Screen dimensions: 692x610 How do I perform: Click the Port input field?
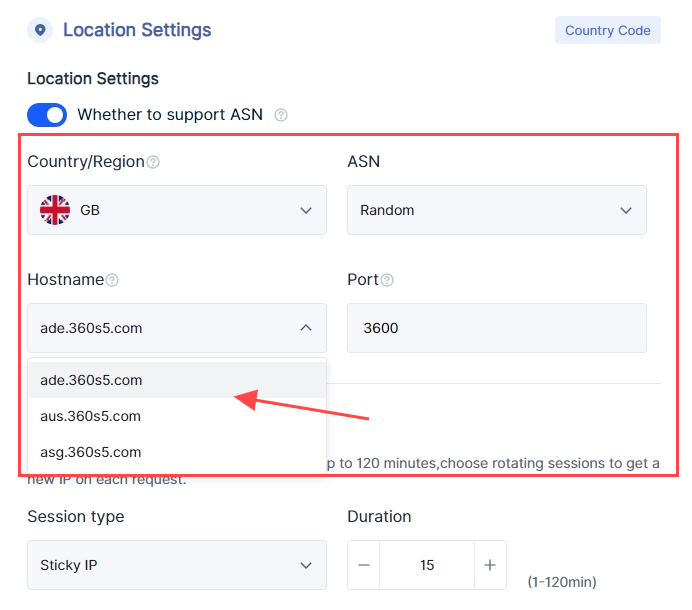coord(496,328)
